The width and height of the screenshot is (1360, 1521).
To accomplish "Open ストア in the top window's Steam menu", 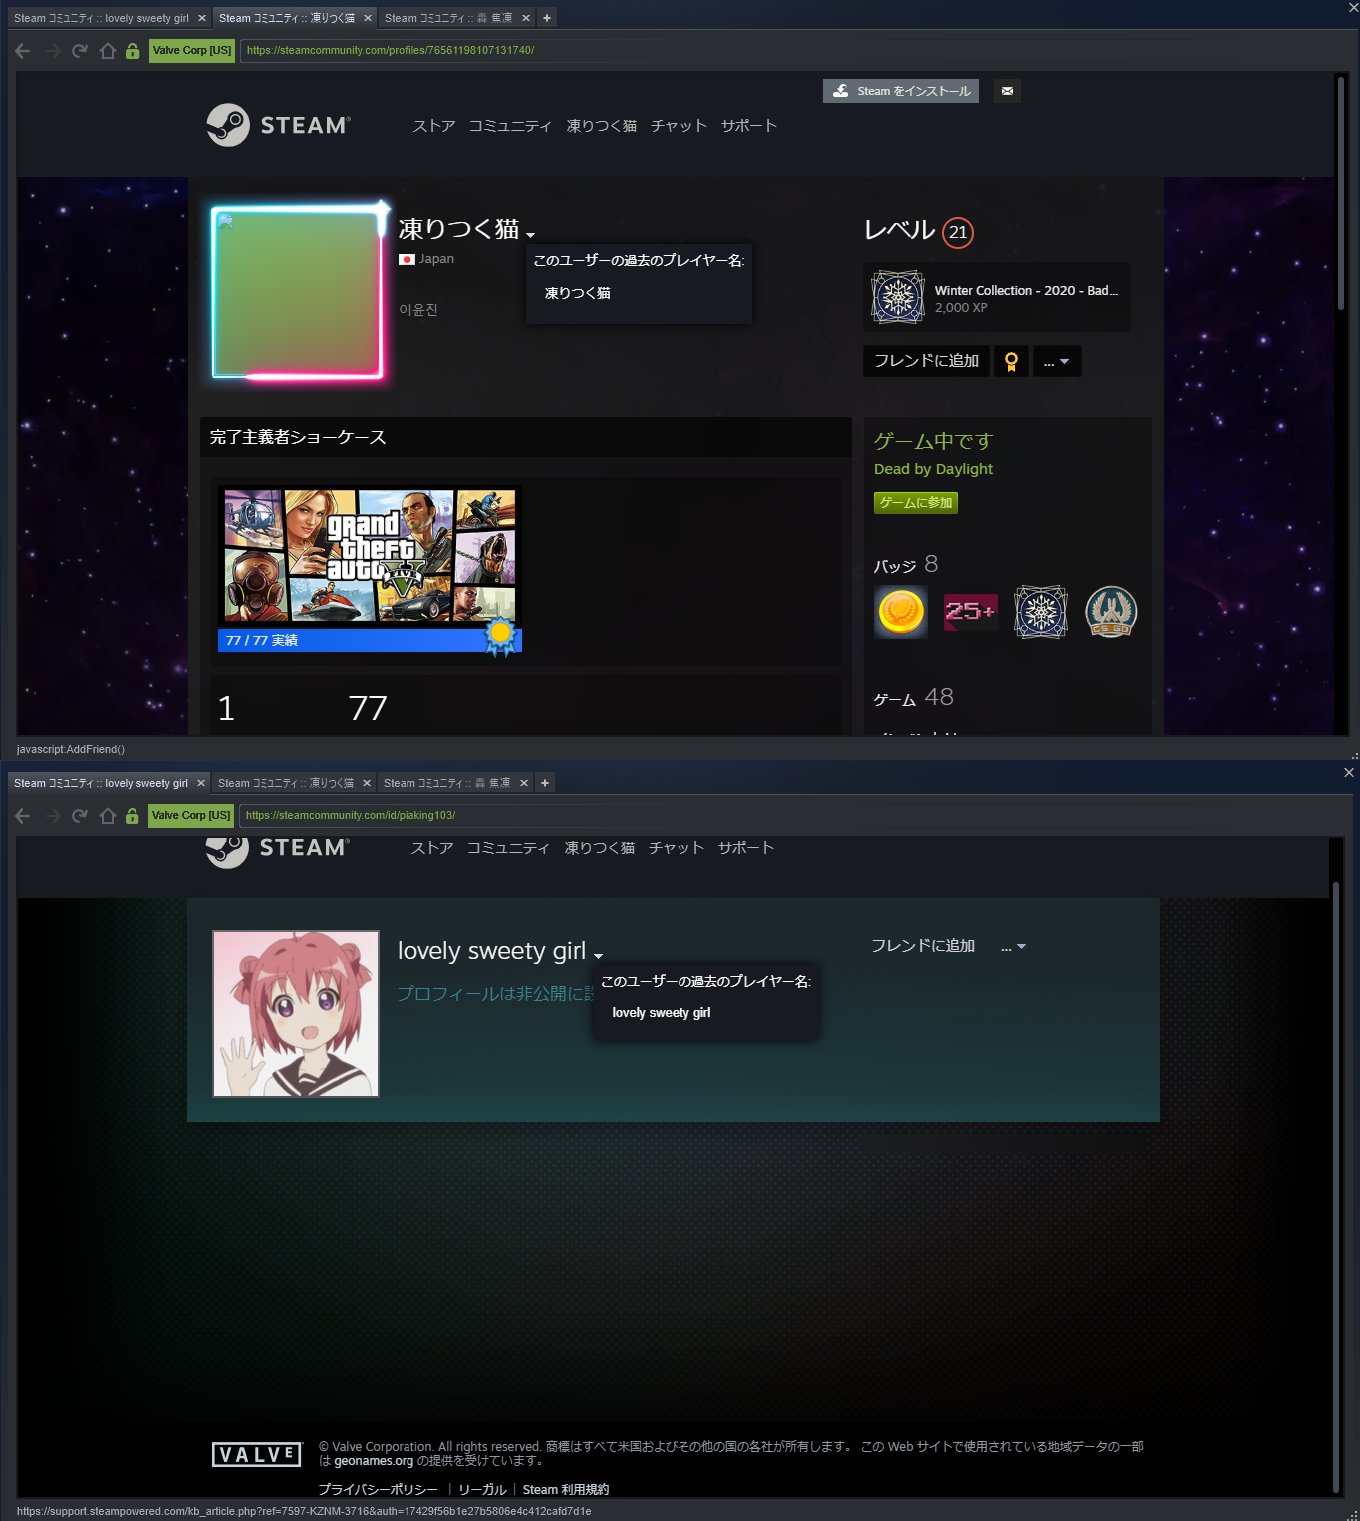I will (434, 126).
